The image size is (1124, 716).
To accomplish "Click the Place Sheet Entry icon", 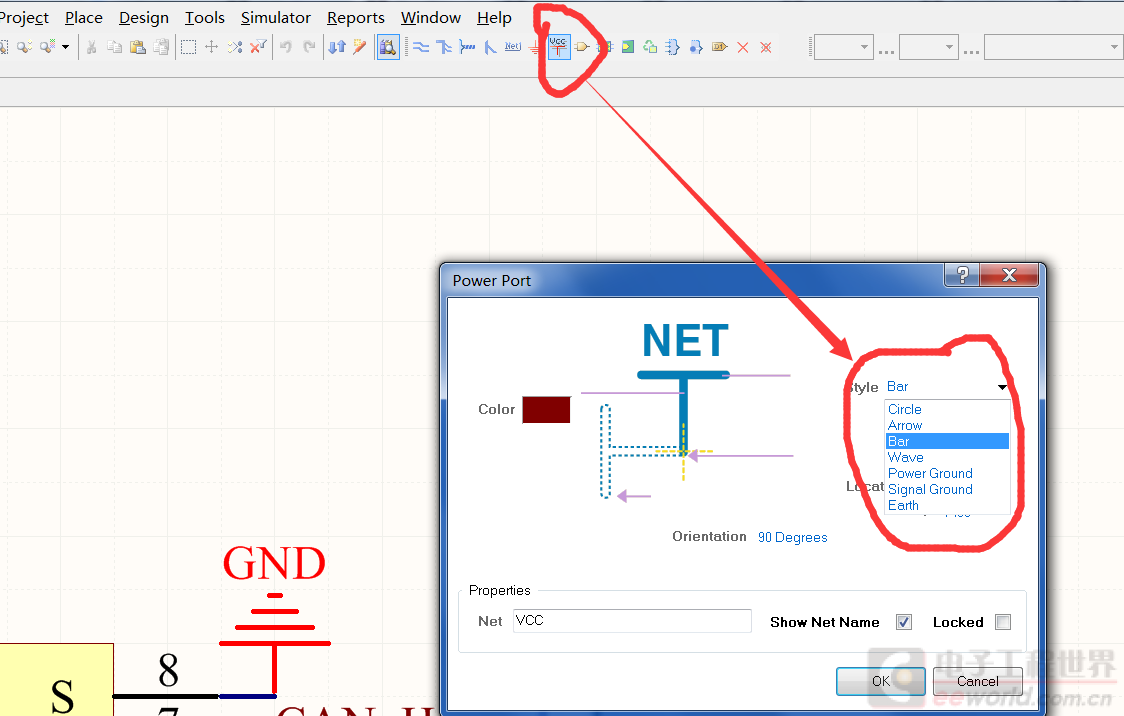I will click(x=628, y=47).
